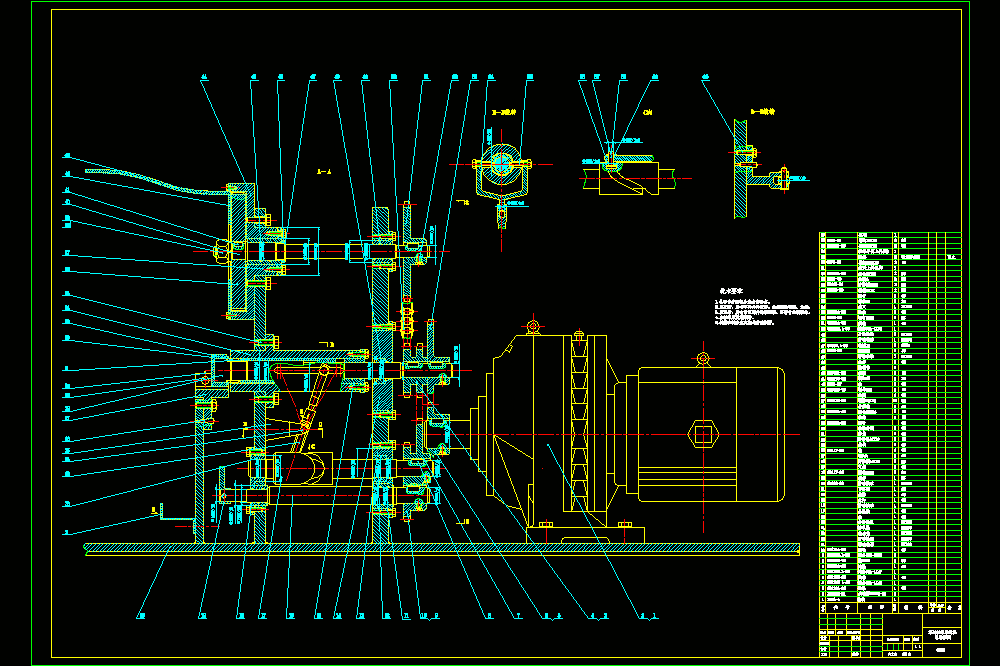Select the tall hatched vertical support plate
Viewport: 1000px width, 666px height.
381,376
